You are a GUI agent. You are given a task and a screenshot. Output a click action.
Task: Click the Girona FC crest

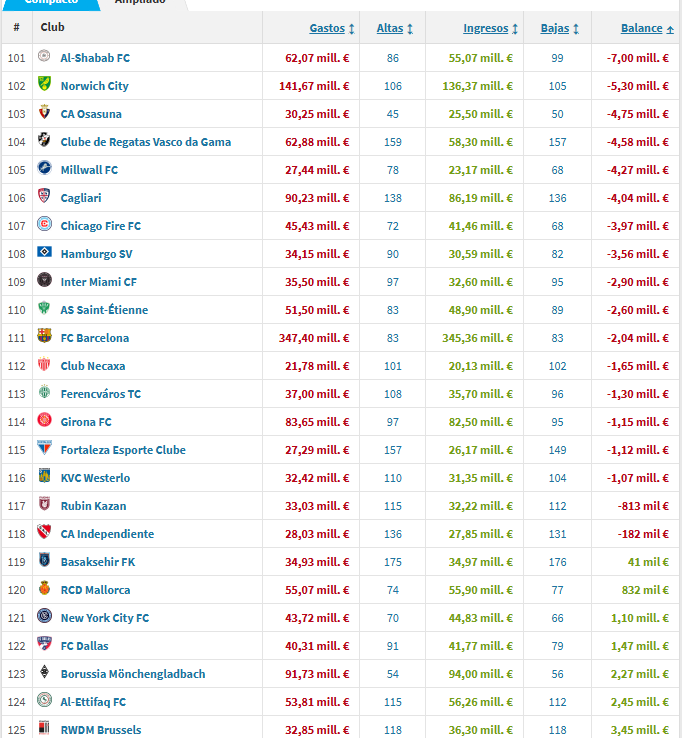pos(44,420)
